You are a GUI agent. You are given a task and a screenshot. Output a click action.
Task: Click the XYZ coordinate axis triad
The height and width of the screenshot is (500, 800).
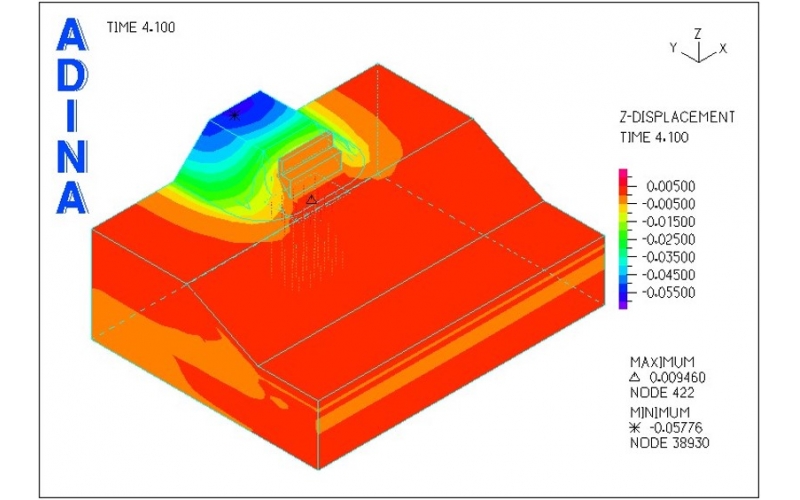click(x=697, y=48)
